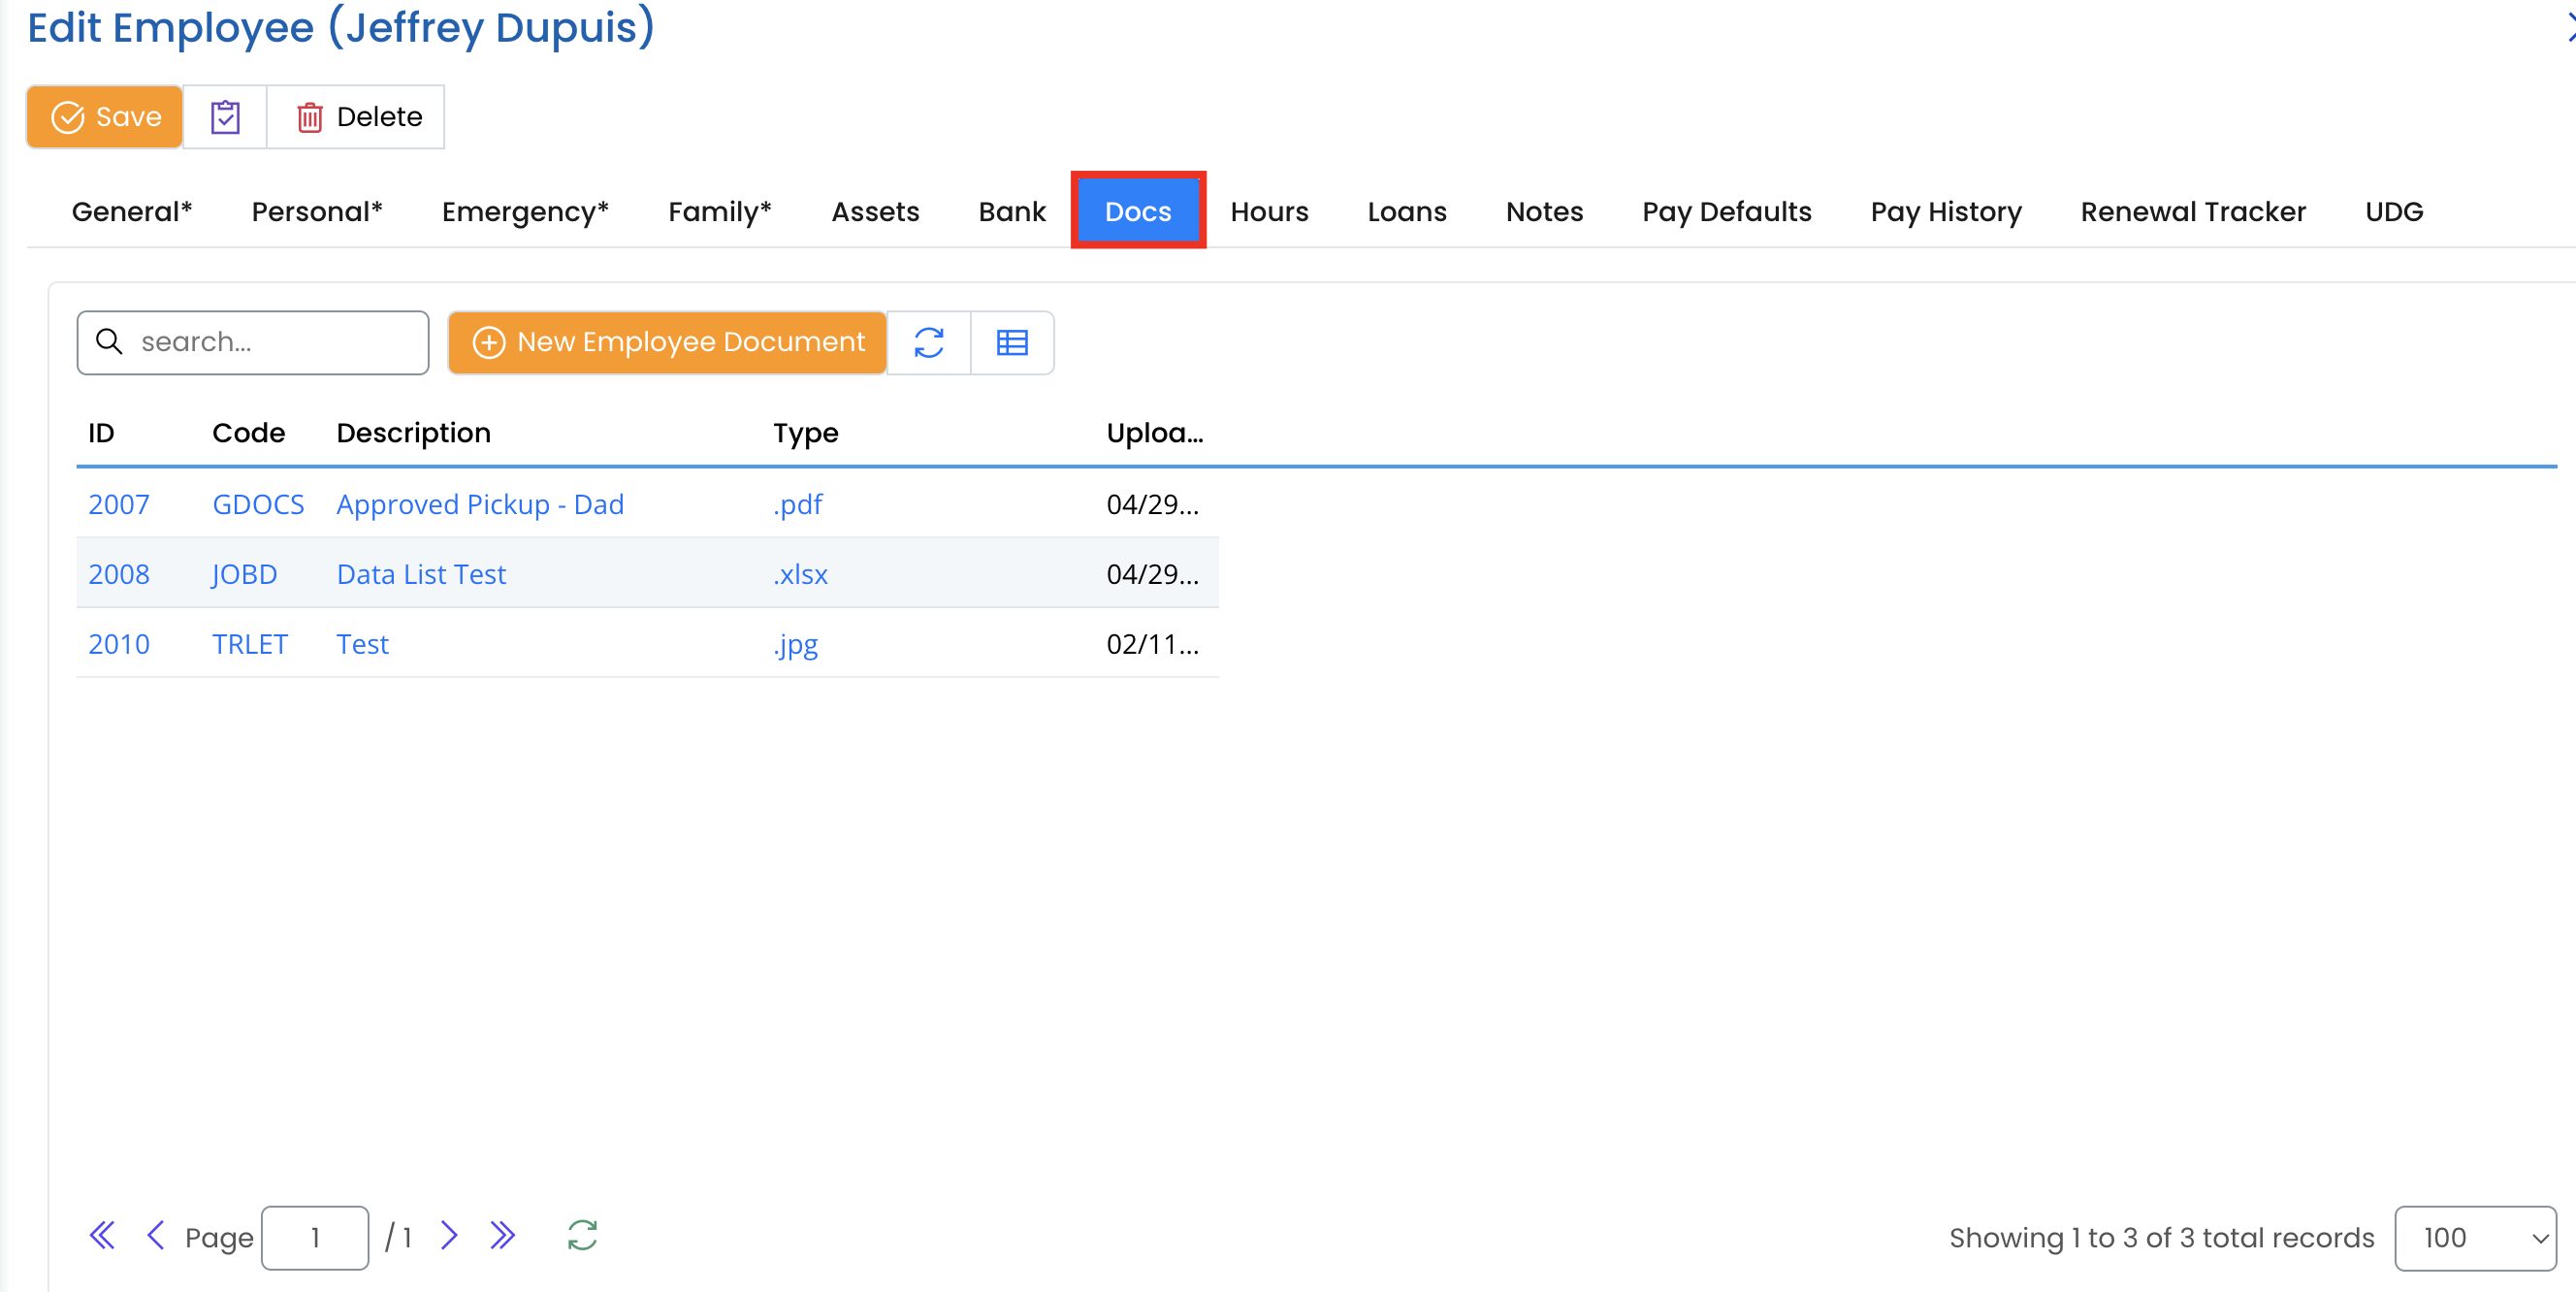Click the clipboard check icon beside Save

click(225, 117)
